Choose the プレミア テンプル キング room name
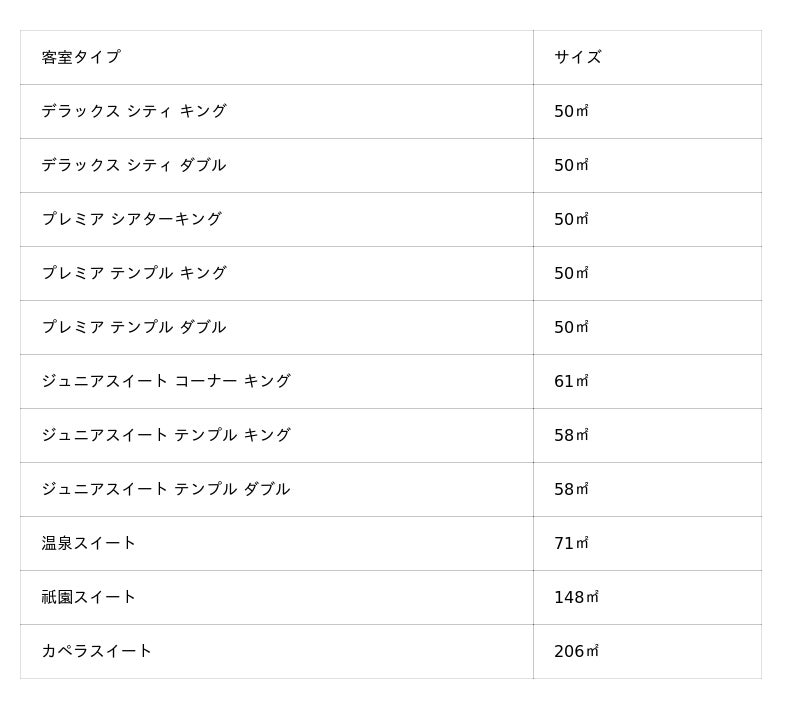This screenshot has height=709, width=800. point(134,273)
